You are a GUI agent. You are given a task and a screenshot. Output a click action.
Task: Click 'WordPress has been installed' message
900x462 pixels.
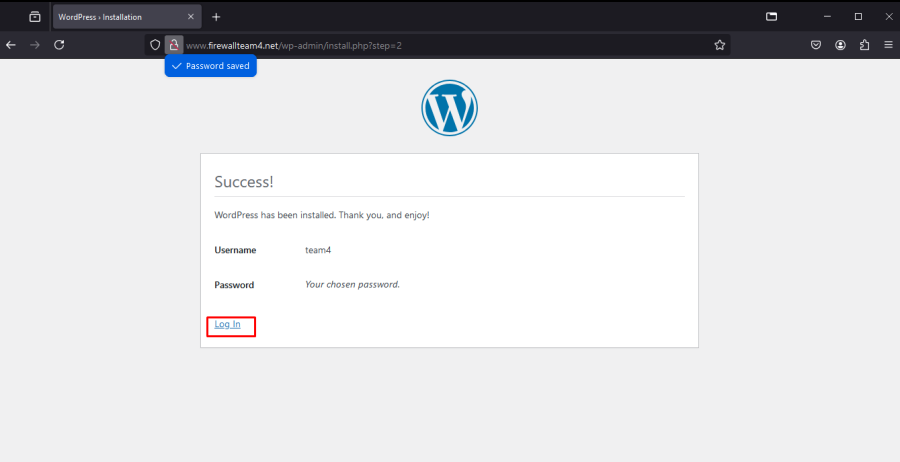click(321, 215)
